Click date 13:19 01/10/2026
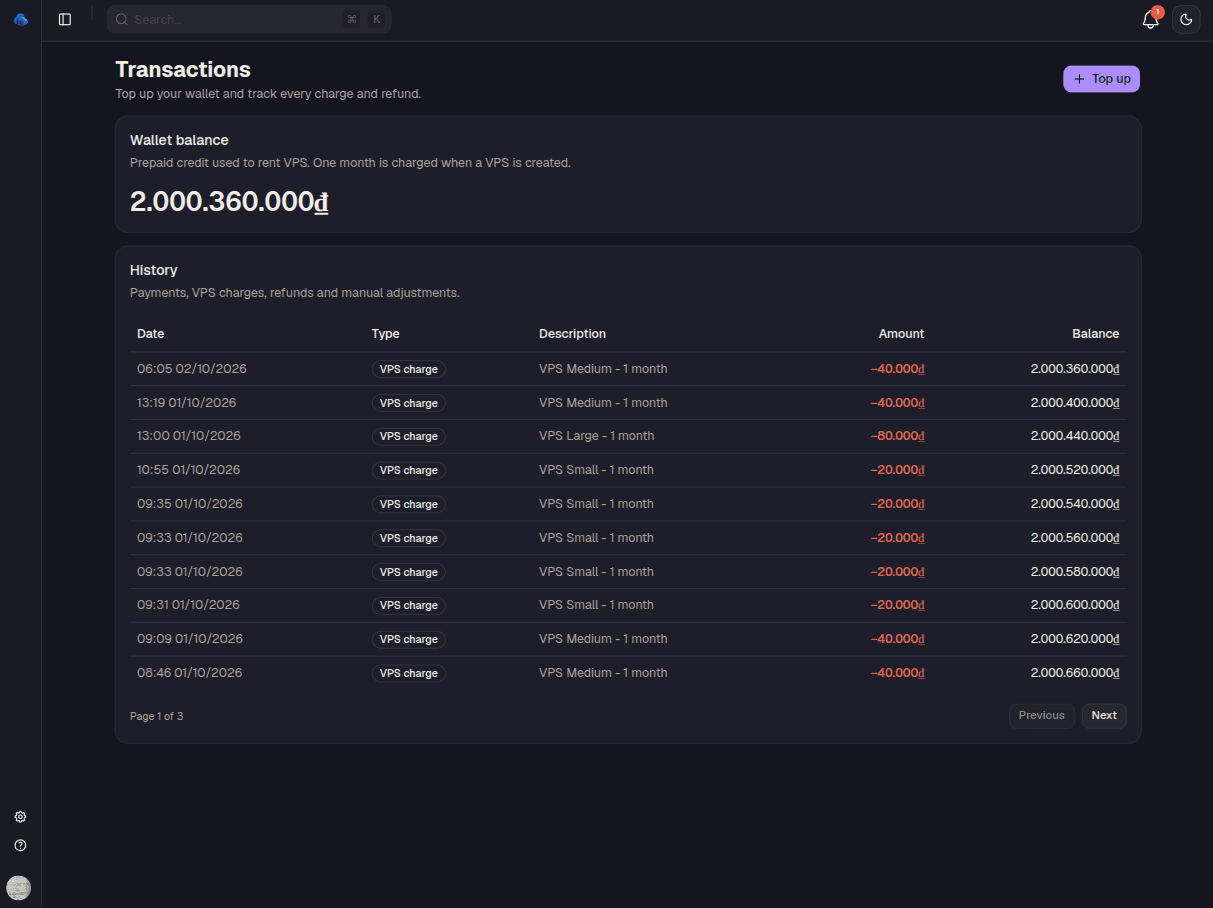The height and width of the screenshot is (908, 1213). [187, 403]
